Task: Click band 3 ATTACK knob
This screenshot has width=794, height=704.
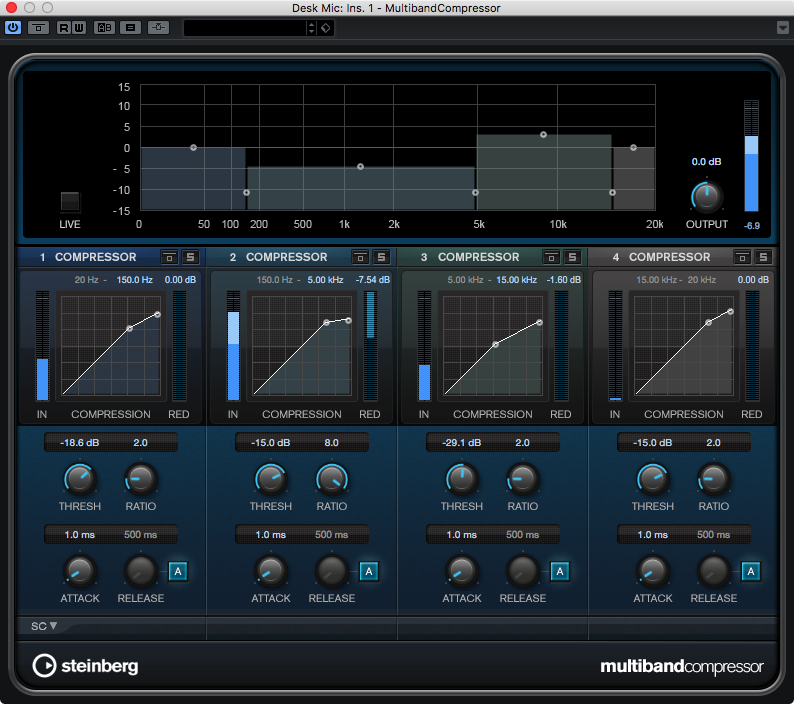Action: (461, 571)
